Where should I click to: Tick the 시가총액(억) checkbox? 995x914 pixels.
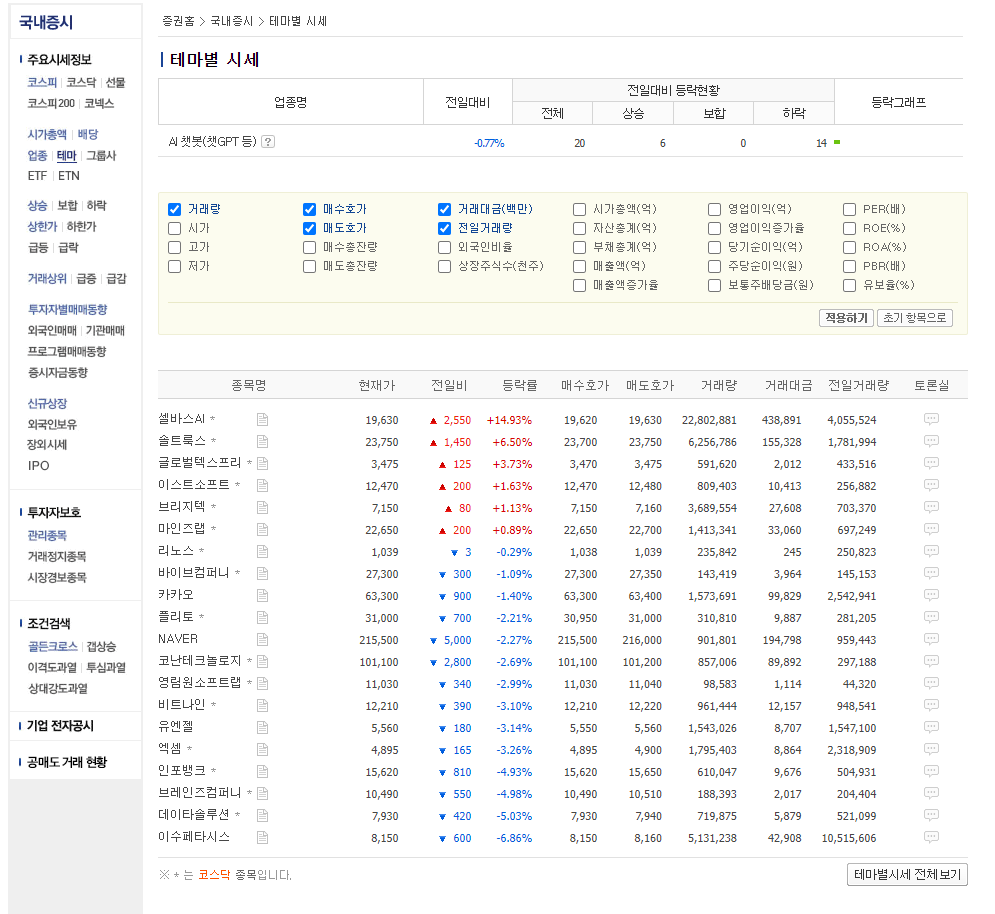(579, 209)
